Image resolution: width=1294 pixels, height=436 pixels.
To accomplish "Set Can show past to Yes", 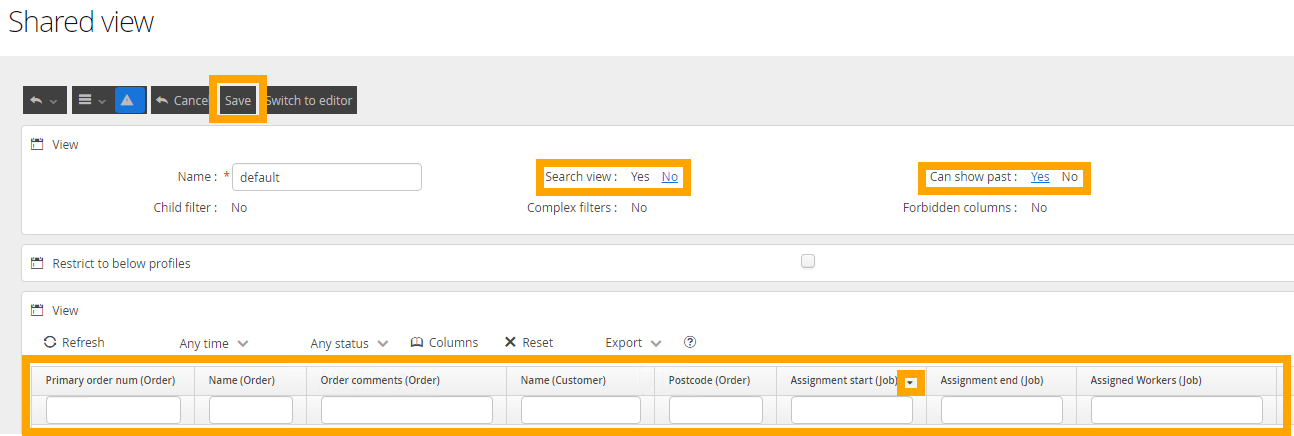I will (1040, 177).
